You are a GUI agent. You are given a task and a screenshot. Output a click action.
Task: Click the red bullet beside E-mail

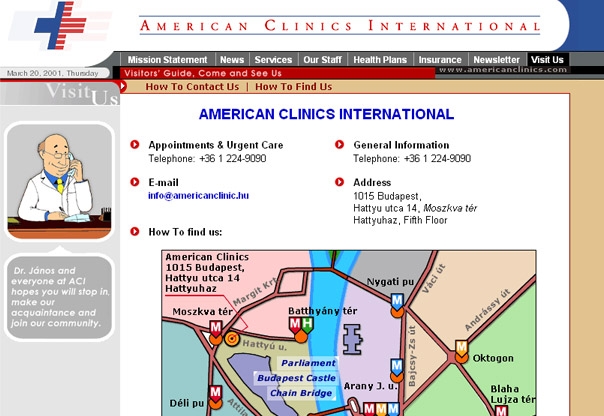coord(135,182)
